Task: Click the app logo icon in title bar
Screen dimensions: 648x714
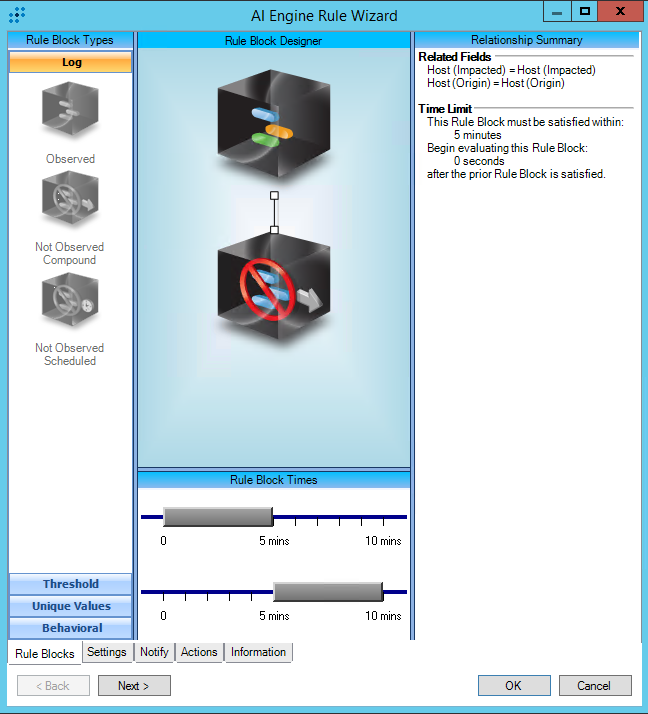Action: [x=17, y=14]
